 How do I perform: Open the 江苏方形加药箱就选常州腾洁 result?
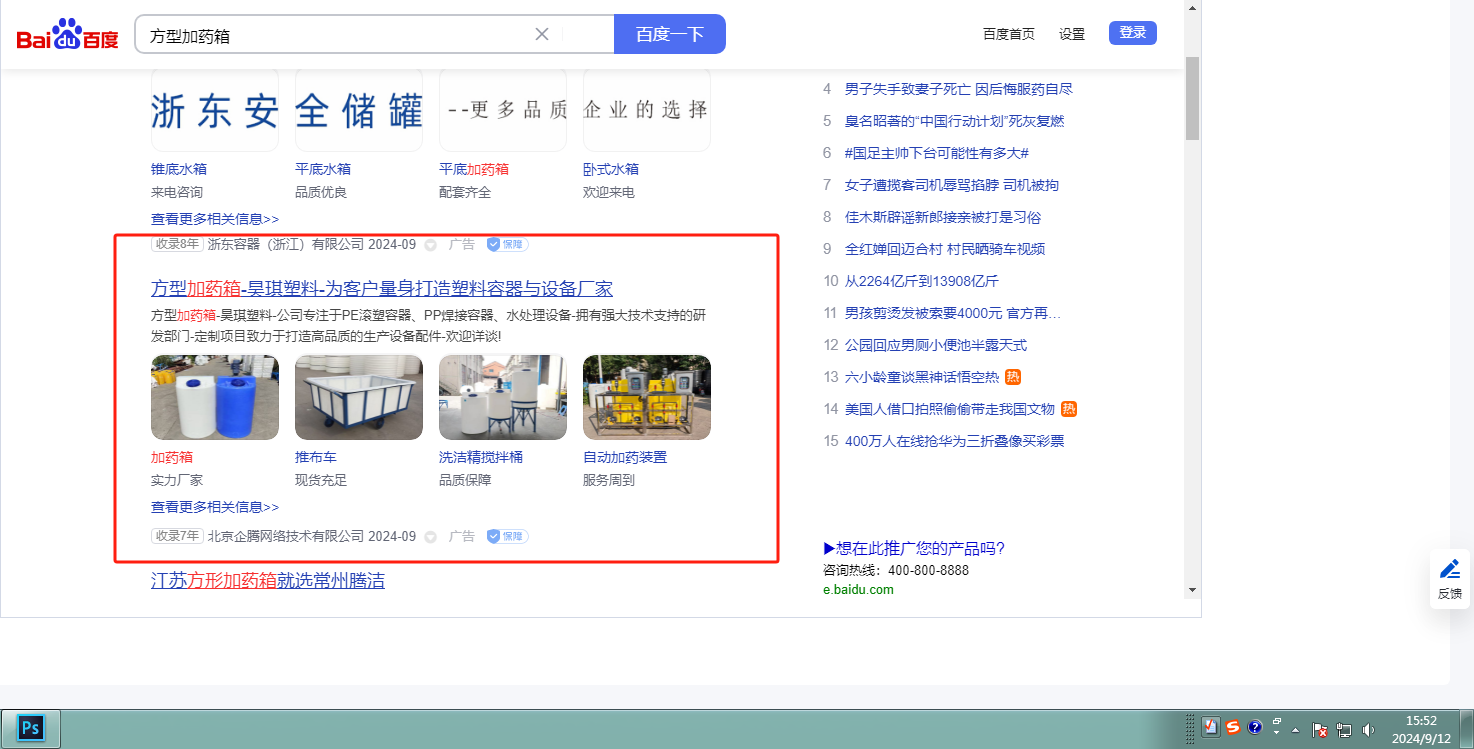268,581
